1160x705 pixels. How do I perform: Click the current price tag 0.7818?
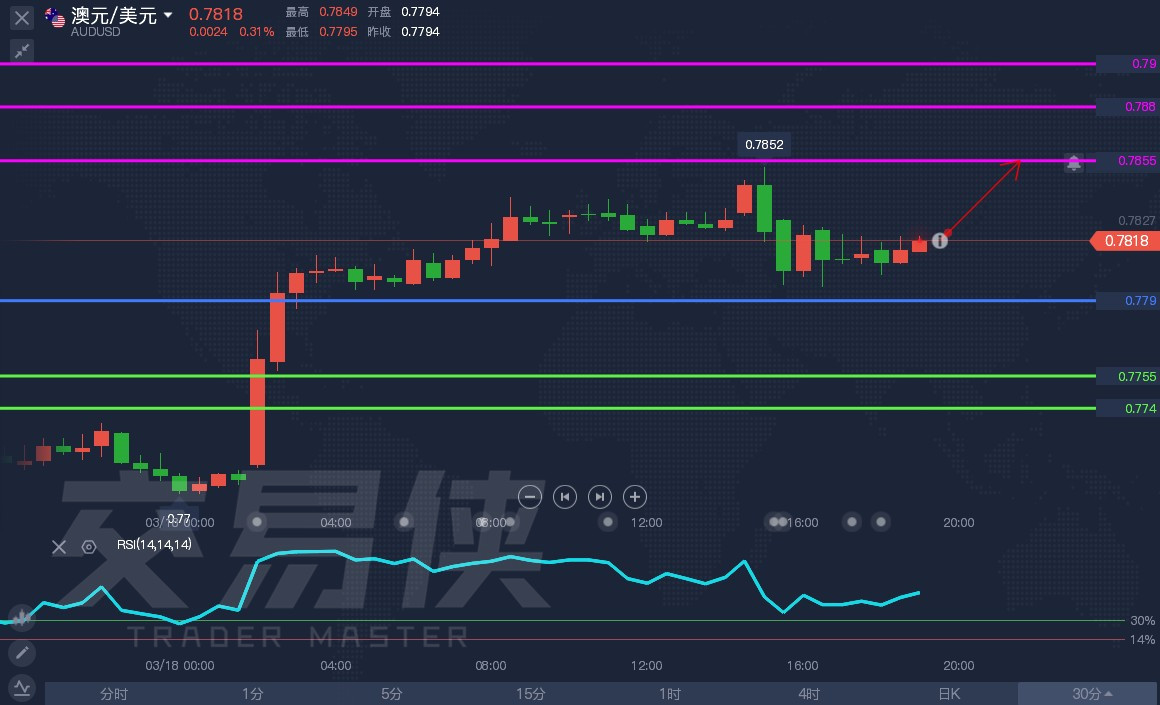pos(1125,240)
